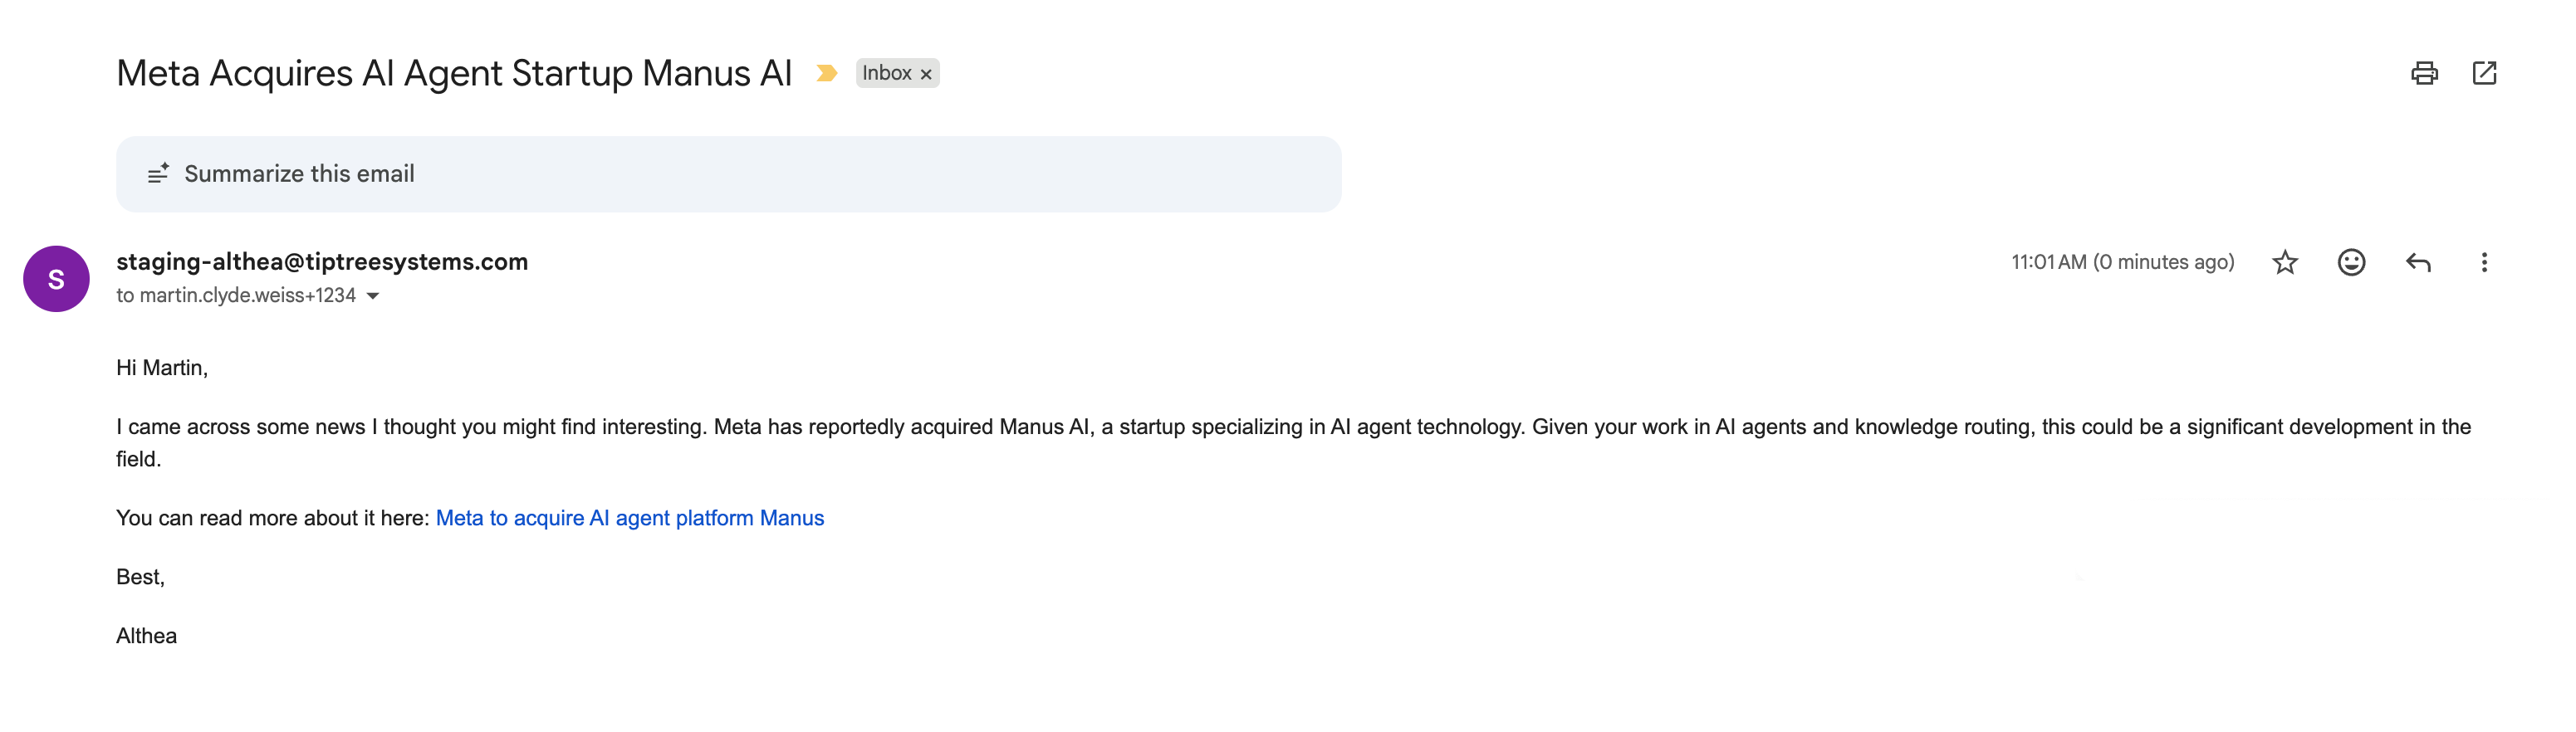Click the 'Althea' signature text
The width and height of the screenshot is (2576, 732).
point(146,636)
